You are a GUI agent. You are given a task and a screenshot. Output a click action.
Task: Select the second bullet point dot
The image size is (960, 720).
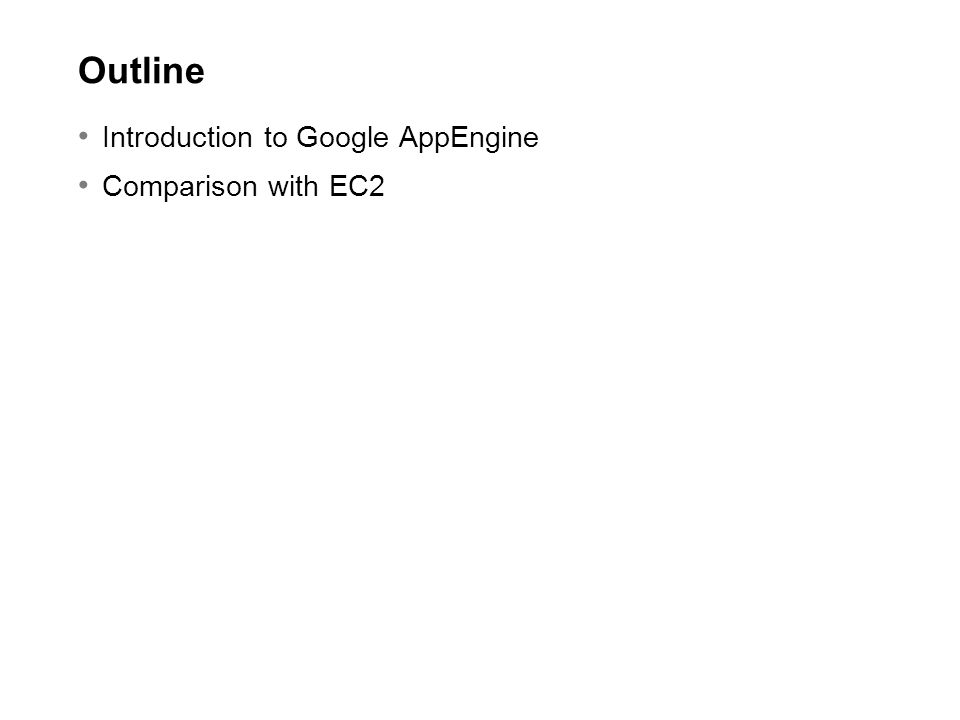[84, 184]
